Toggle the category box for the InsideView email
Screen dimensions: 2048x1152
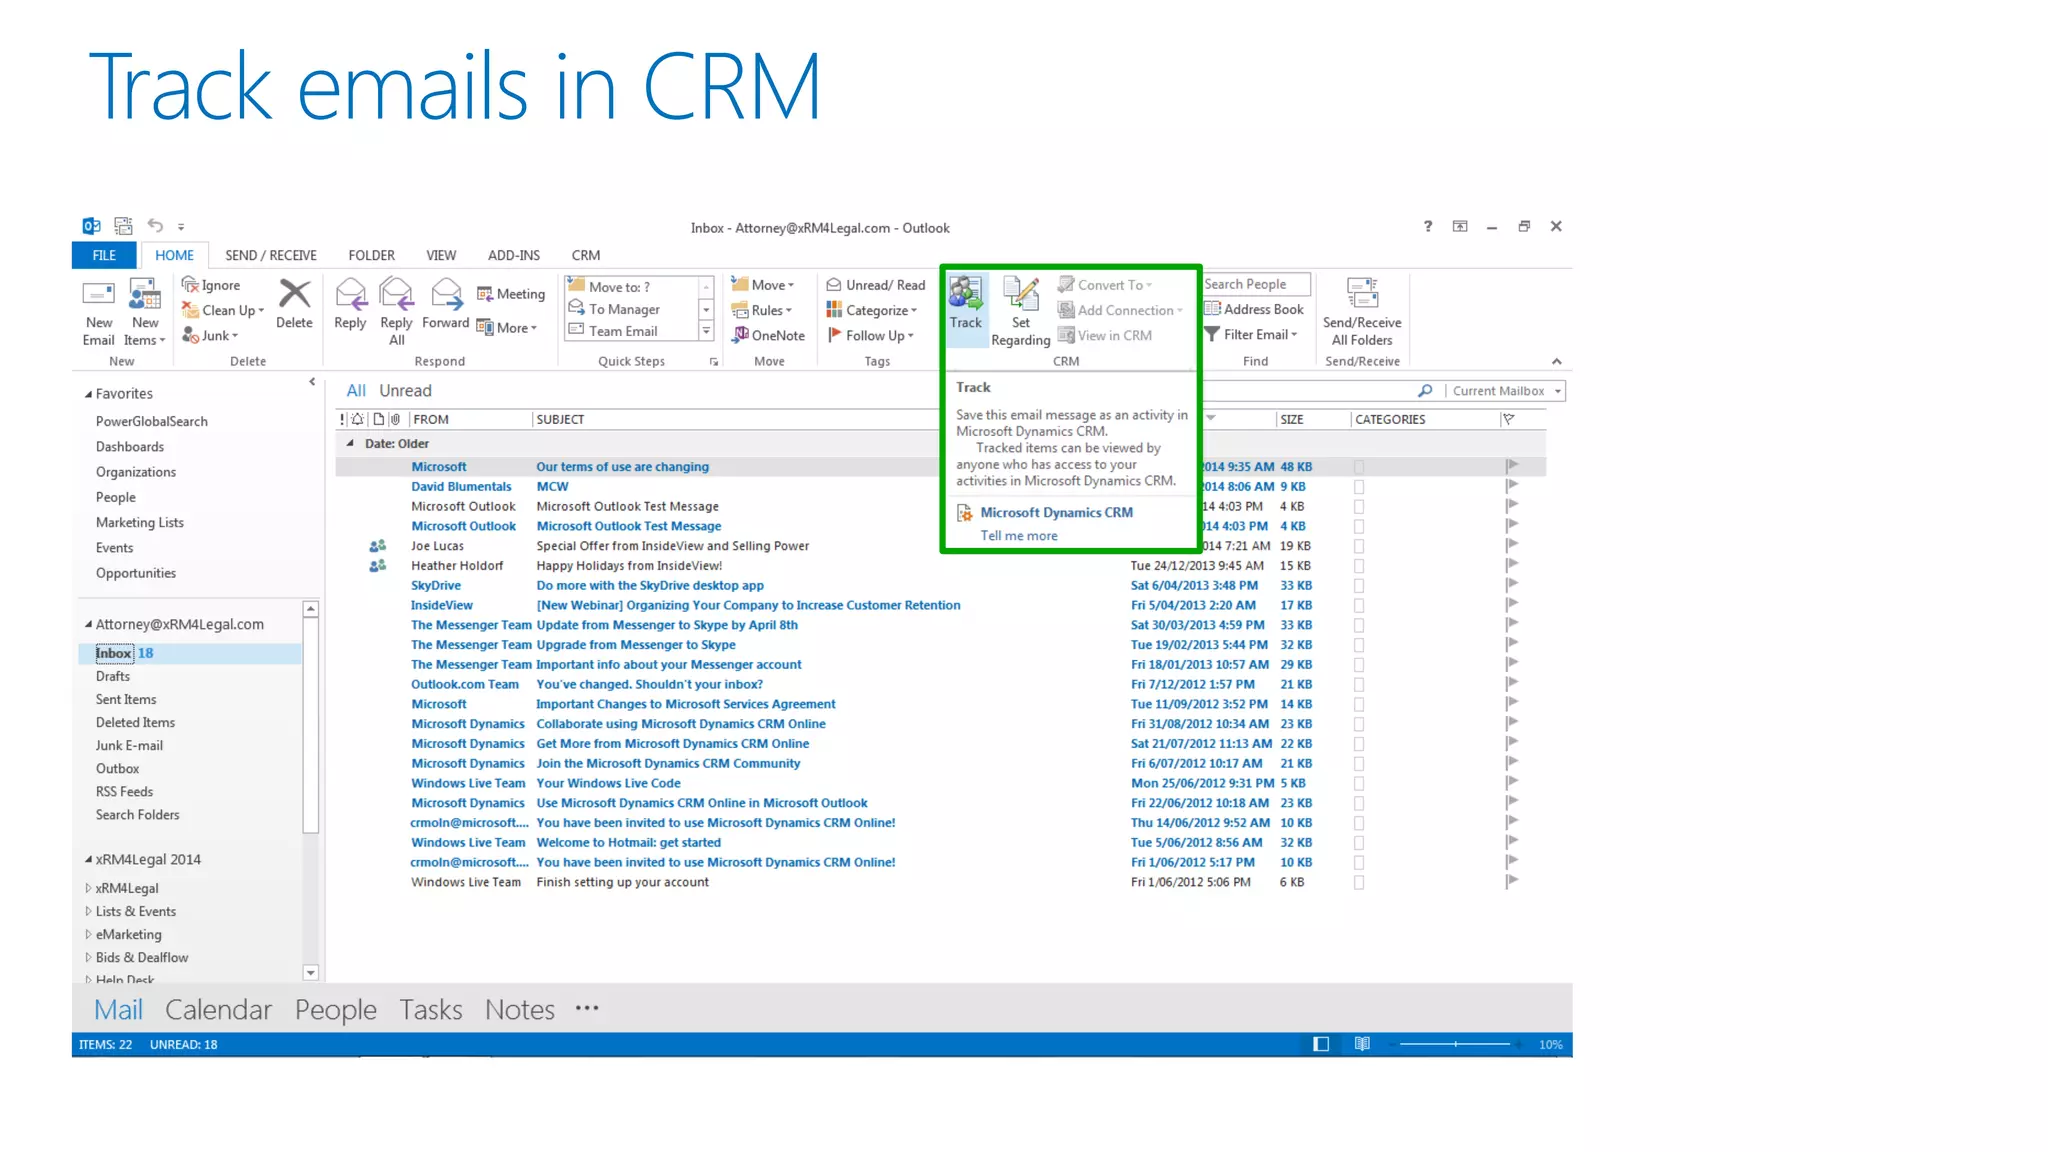(x=1358, y=606)
